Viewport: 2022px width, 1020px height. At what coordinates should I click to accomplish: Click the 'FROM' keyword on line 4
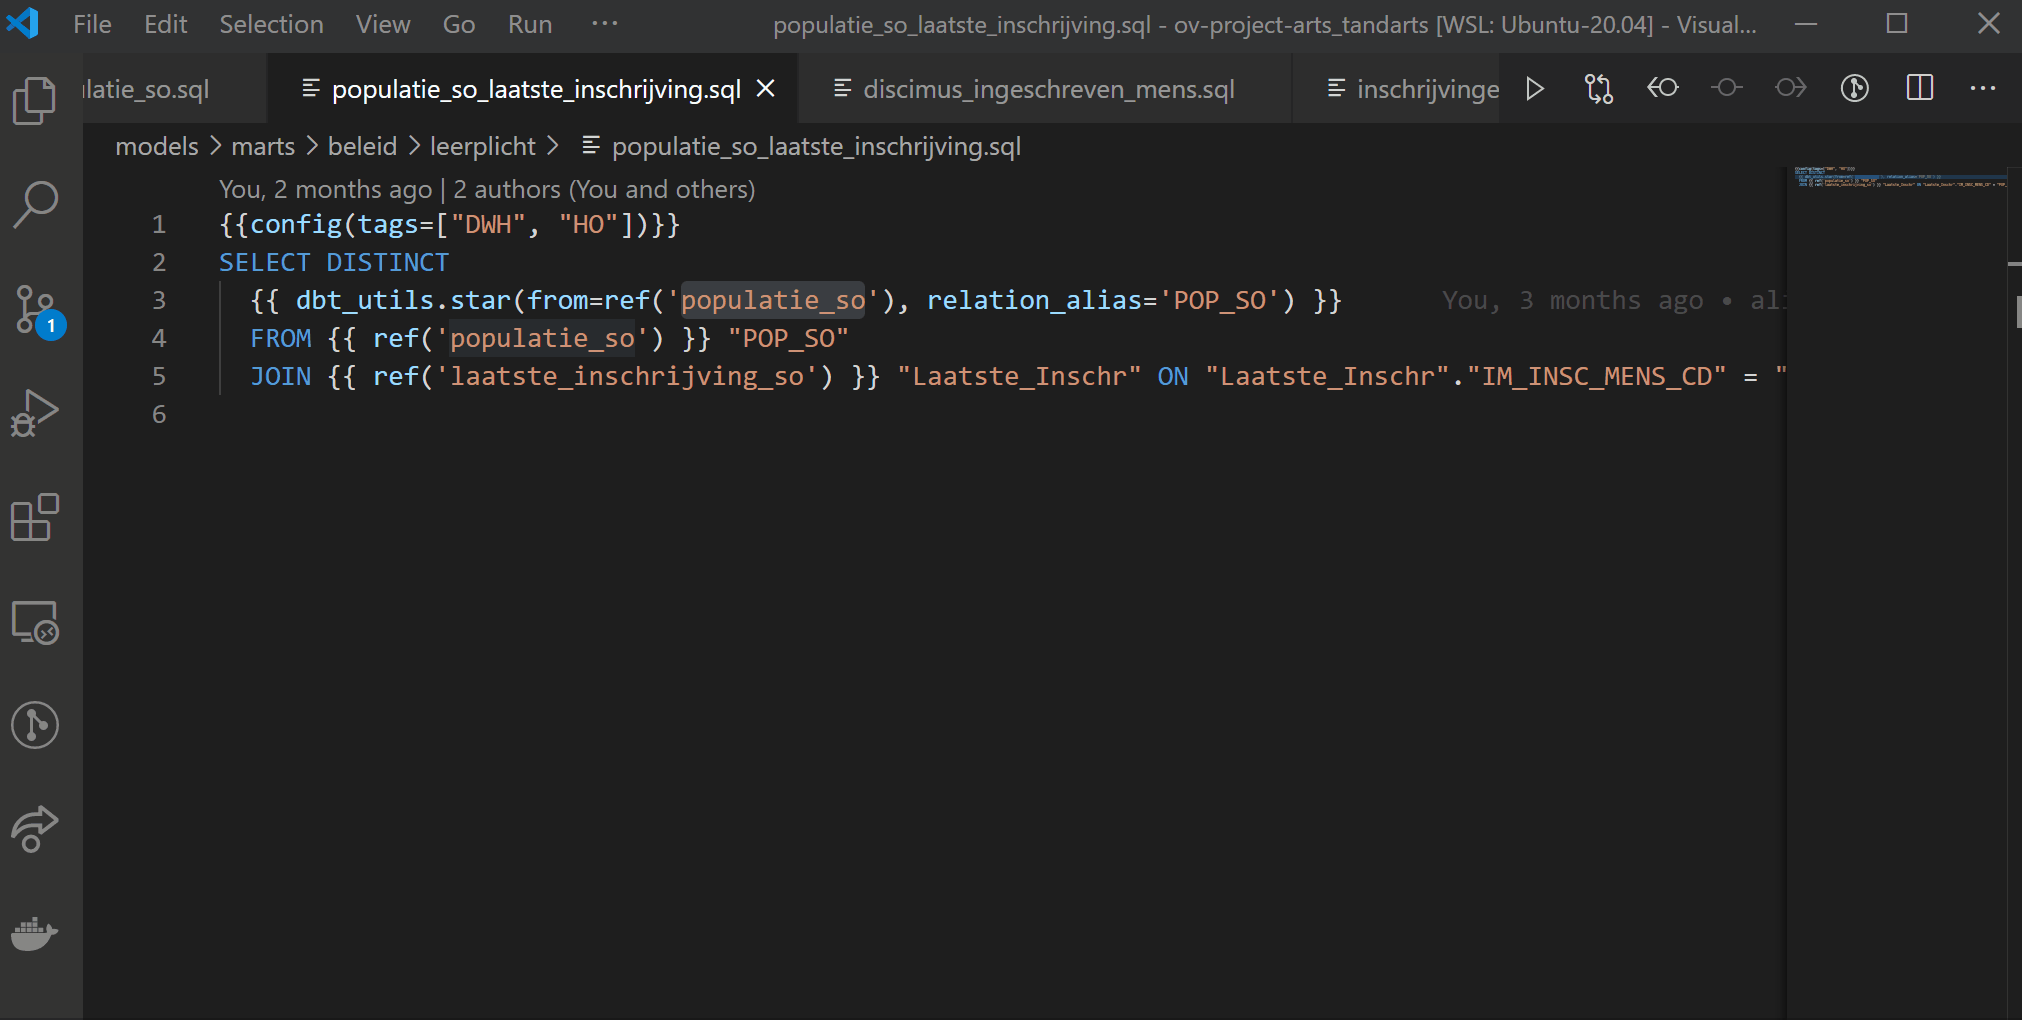coord(281,338)
